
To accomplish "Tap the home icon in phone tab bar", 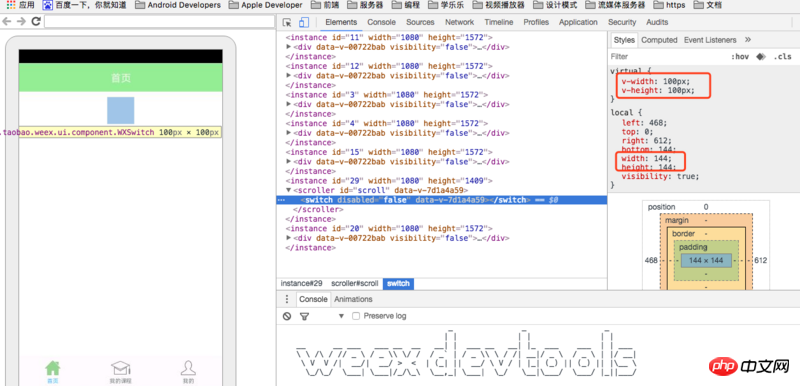I will pyautogui.click(x=53, y=368).
